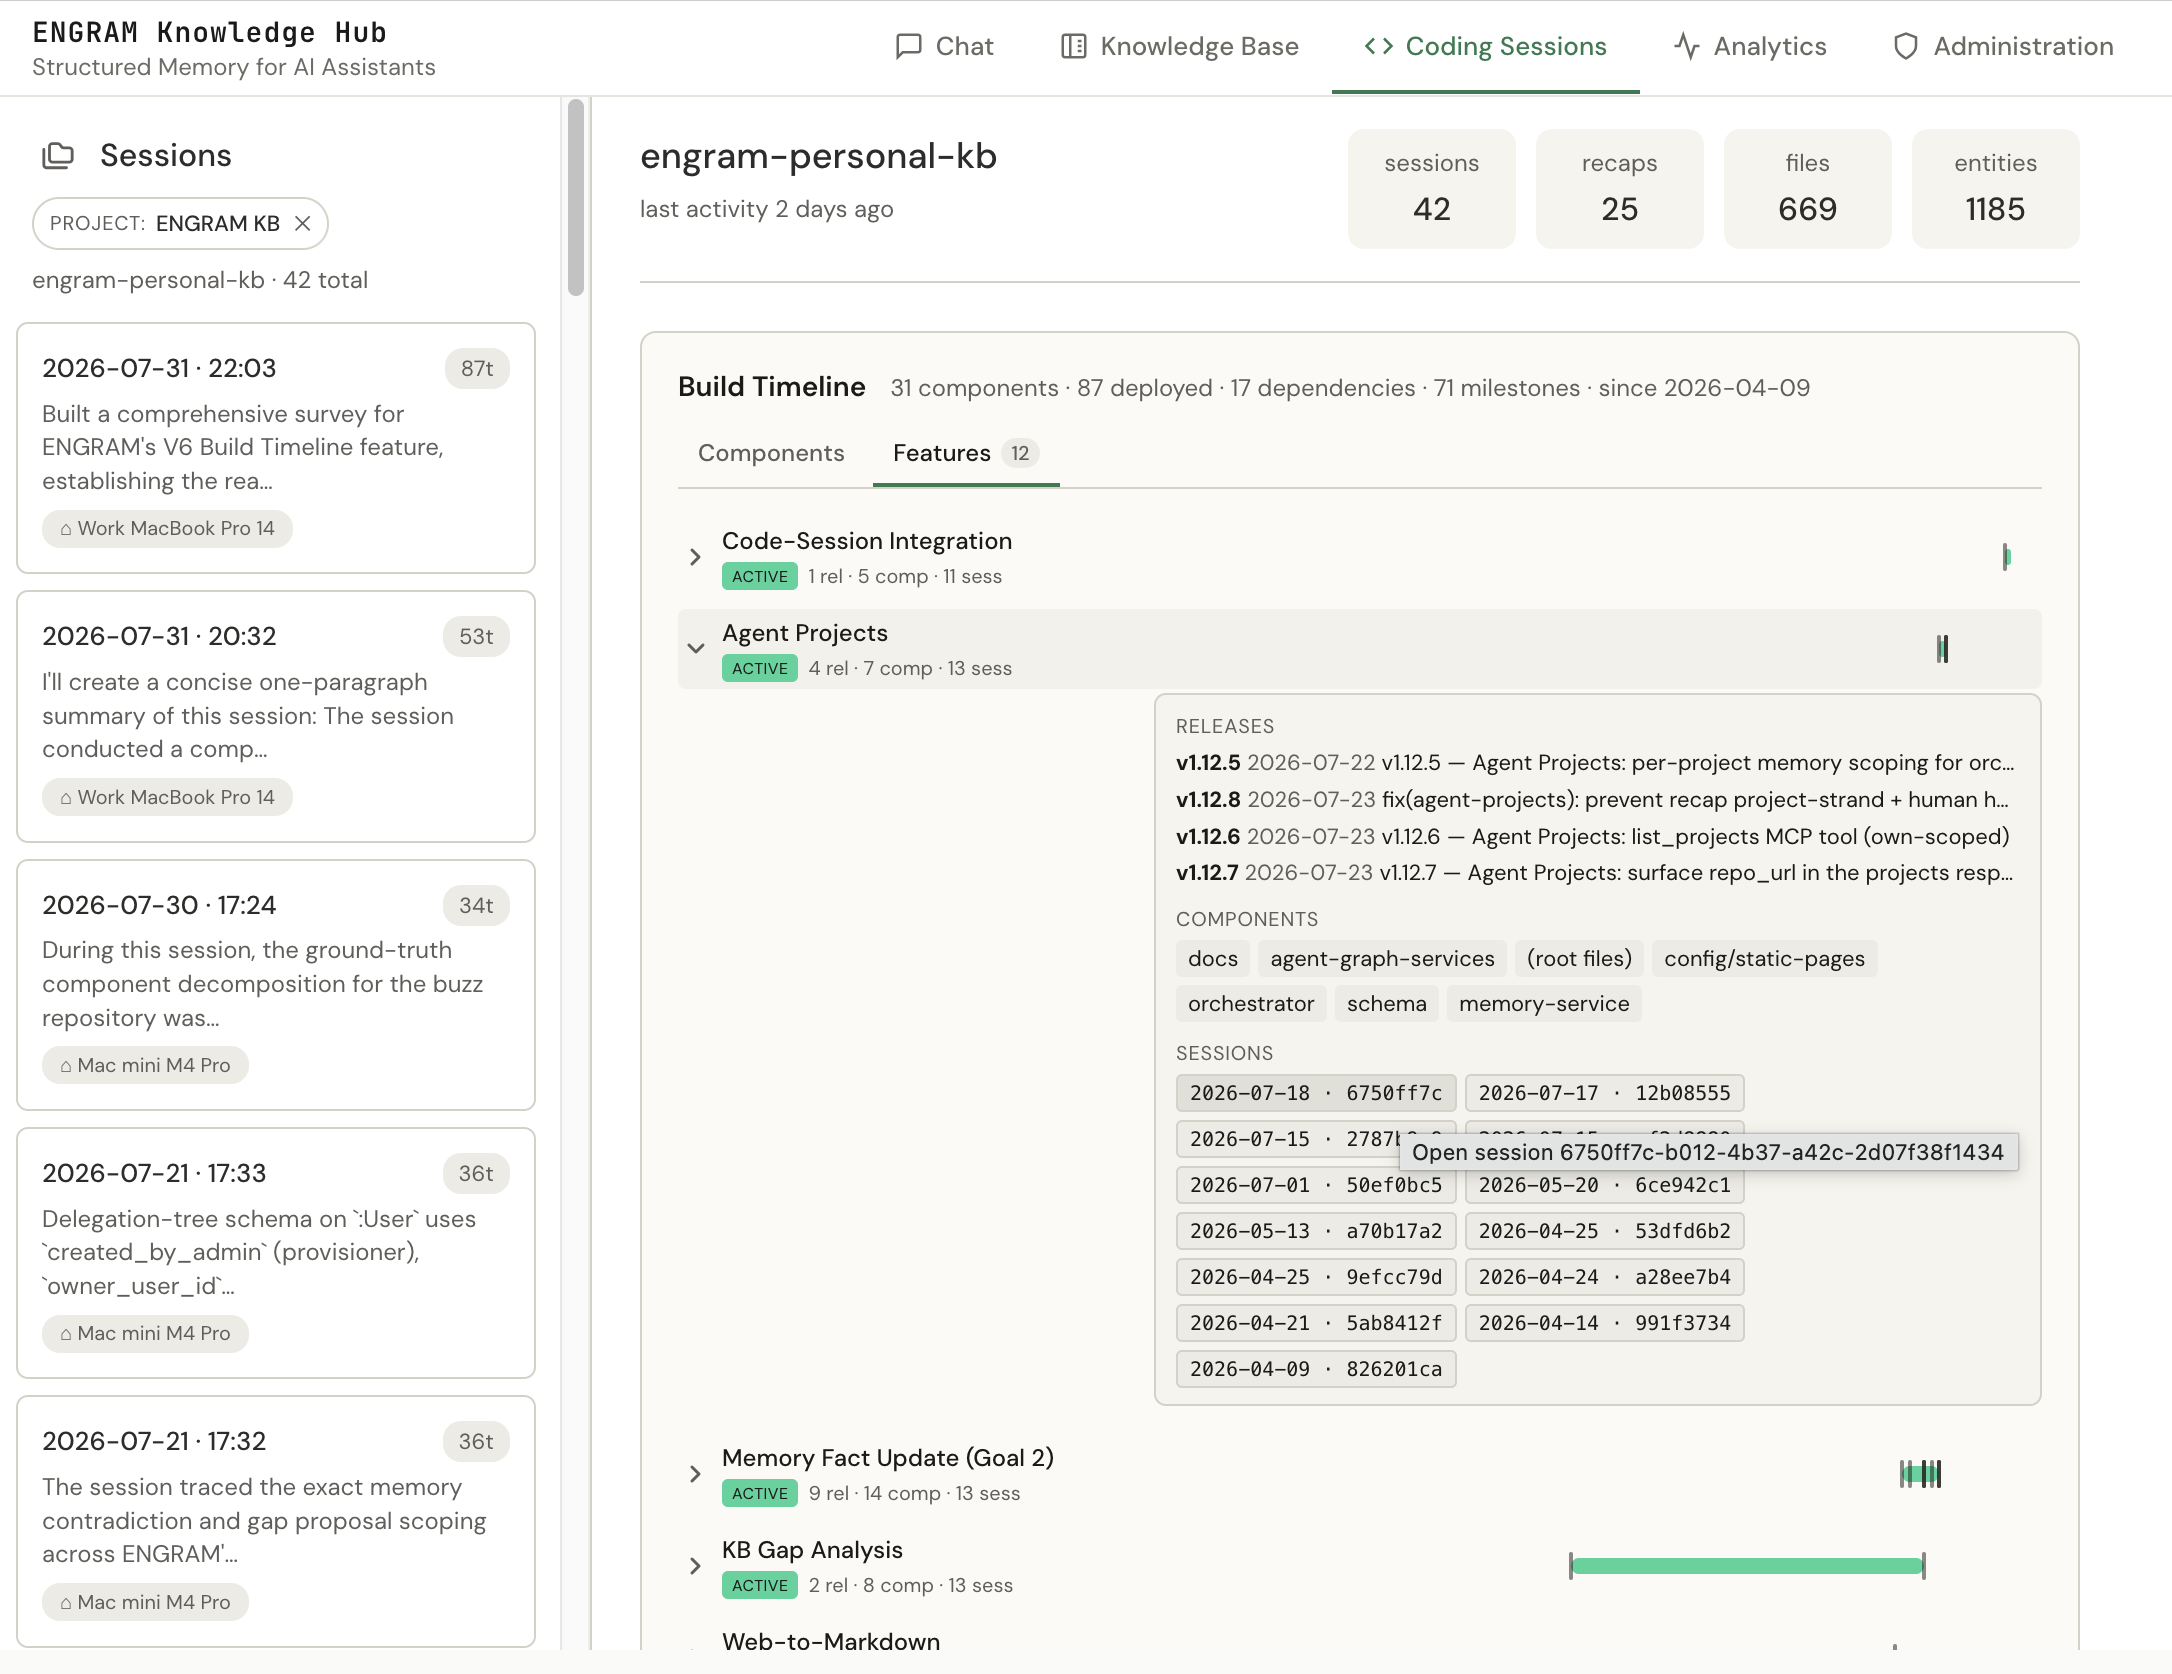Image resolution: width=2172 pixels, height=1674 pixels.
Task: Click the recaps 25 stat card
Action: click(x=1620, y=189)
